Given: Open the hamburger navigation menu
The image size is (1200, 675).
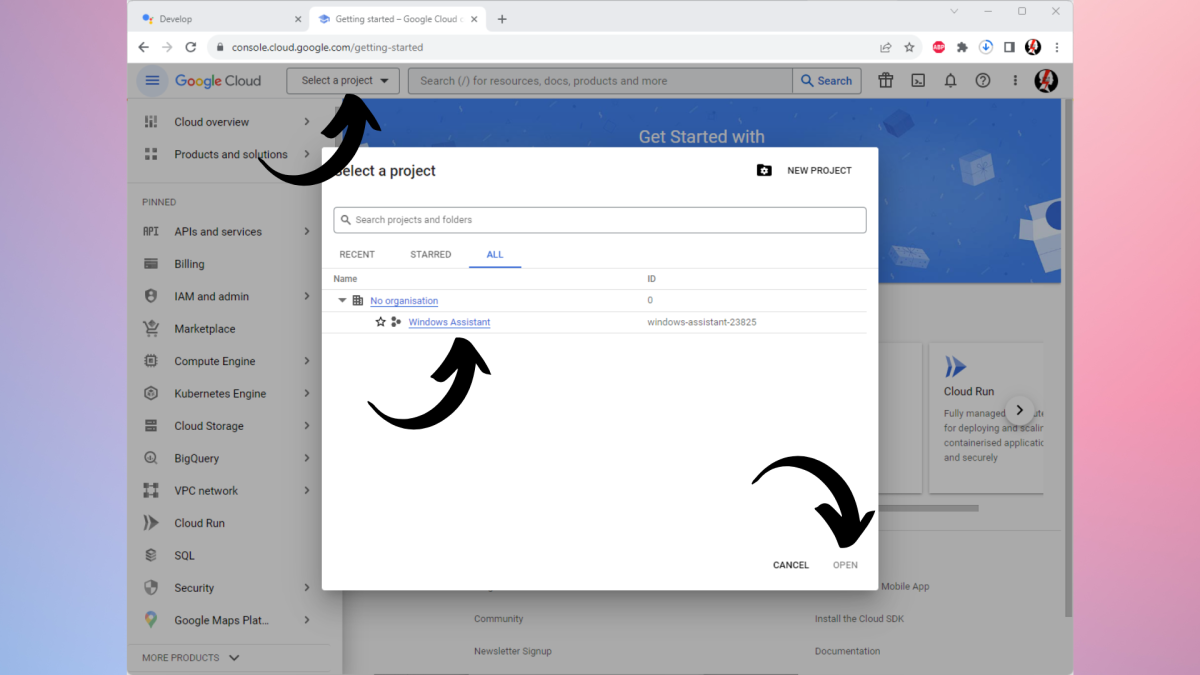Looking at the screenshot, I should pos(152,81).
